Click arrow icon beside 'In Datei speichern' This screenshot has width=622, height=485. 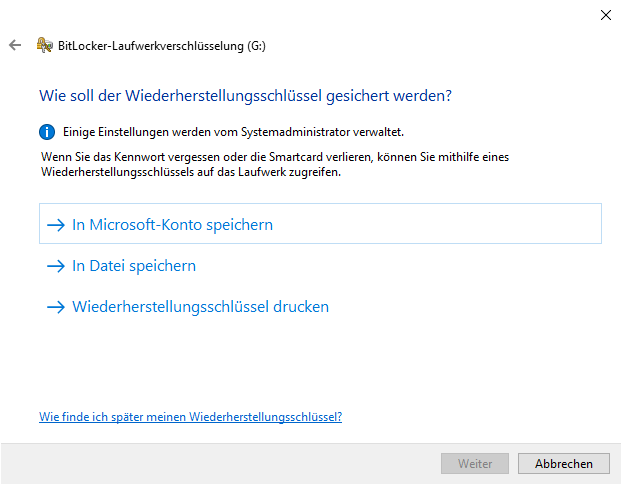pyautogui.click(x=55, y=266)
